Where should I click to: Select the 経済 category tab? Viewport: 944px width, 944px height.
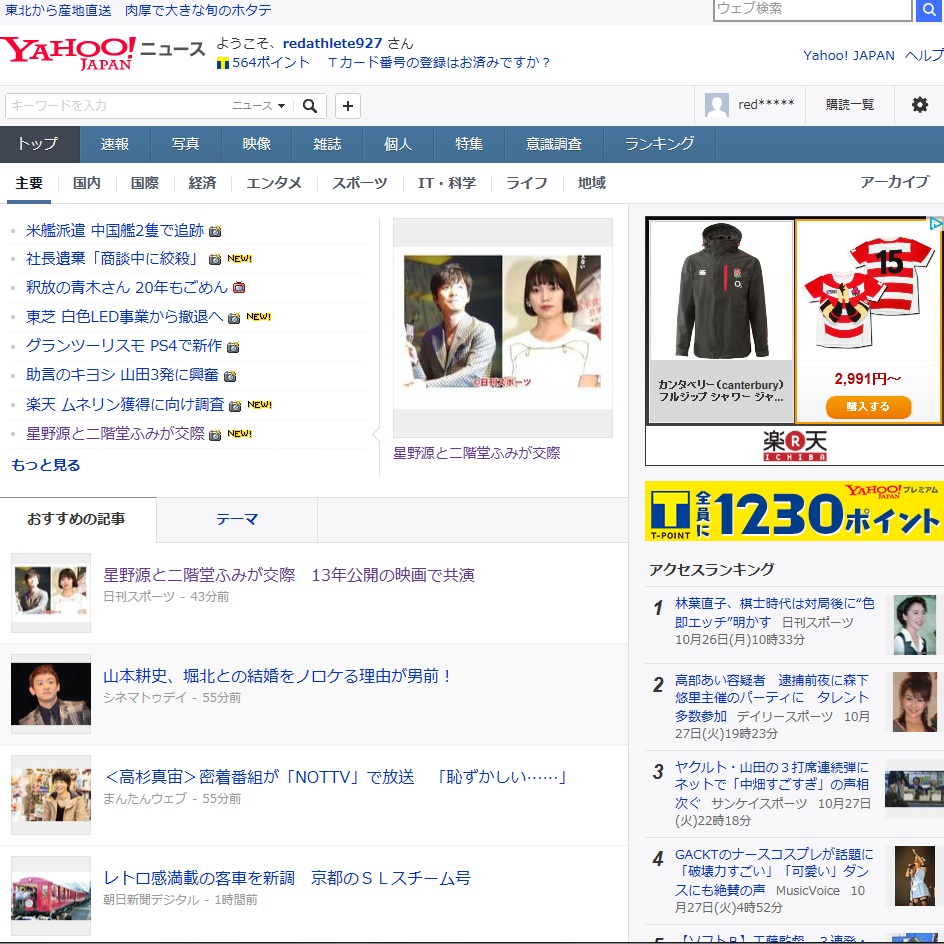pyautogui.click(x=202, y=183)
